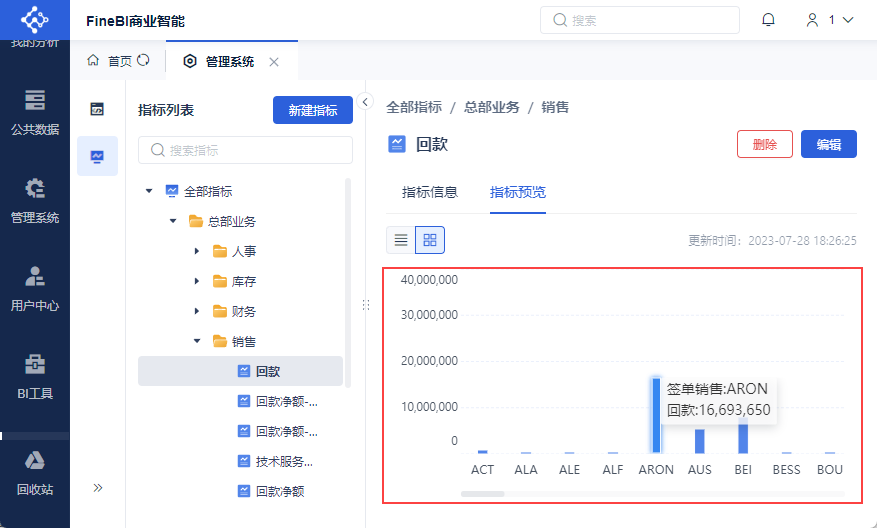Image resolution: width=877 pixels, height=528 pixels.
Task: Go to 用户中心 in sidebar
Action: pyautogui.click(x=35, y=288)
